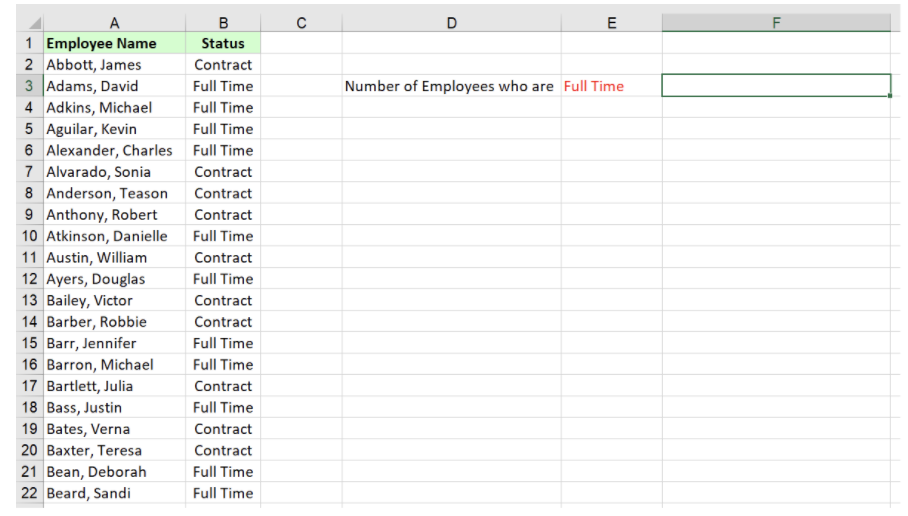
Task: Select cell with Alvarado, Sonia
Action: [x=115, y=171]
